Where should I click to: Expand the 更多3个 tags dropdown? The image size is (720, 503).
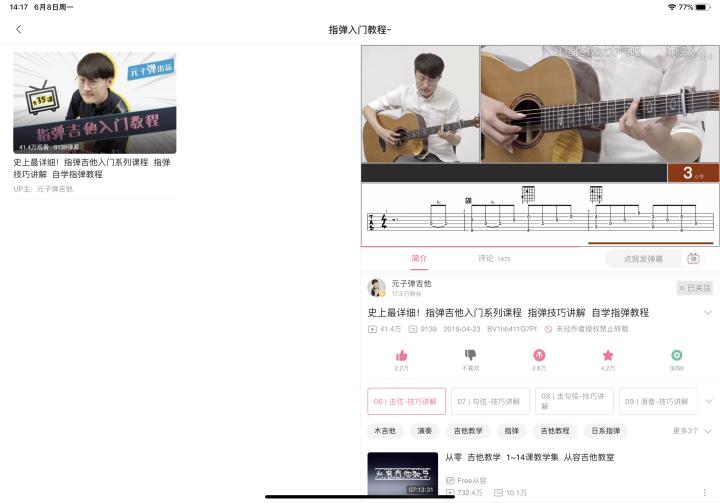[x=692, y=431]
